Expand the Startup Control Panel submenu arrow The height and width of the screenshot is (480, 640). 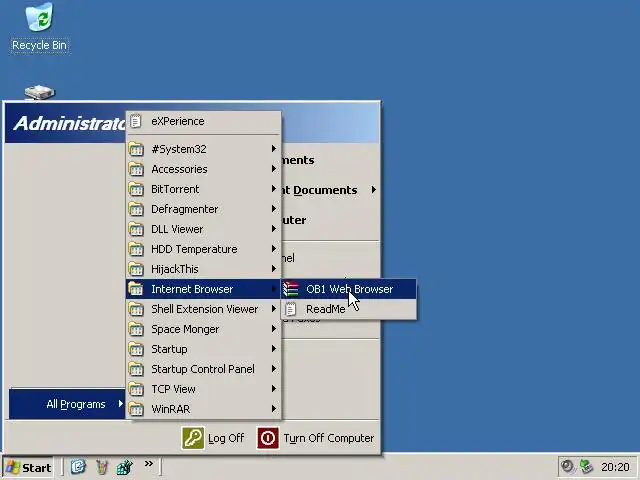tap(274, 369)
